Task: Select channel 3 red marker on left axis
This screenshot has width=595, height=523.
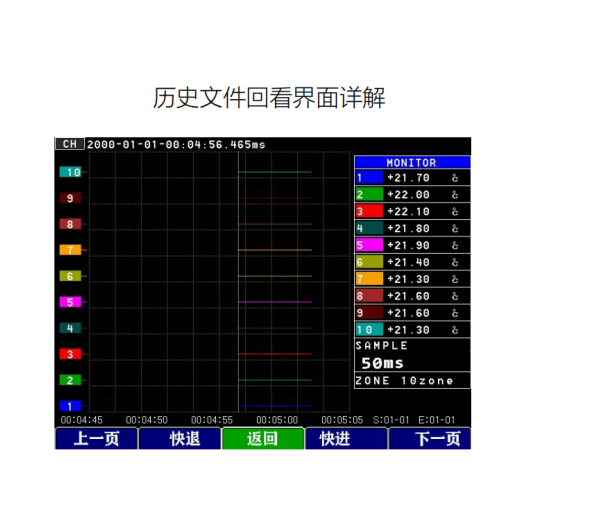Action: (71, 354)
